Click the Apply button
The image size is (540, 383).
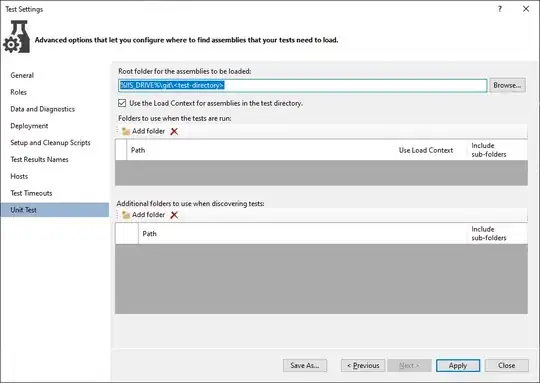[x=458, y=365]
